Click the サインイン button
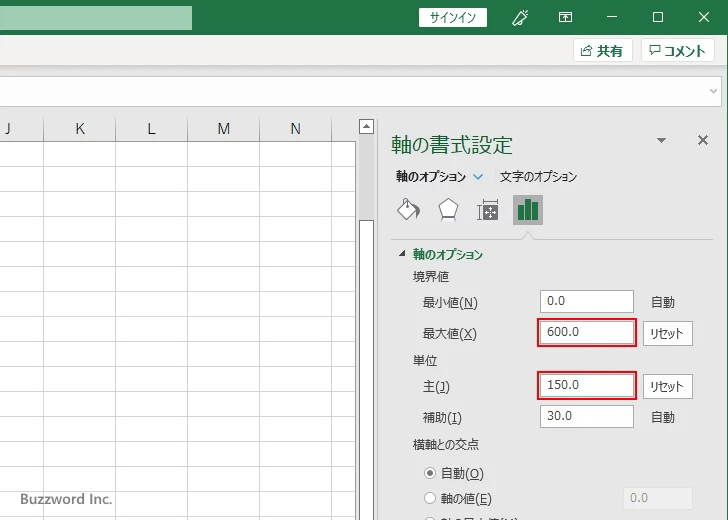This screenshot has width=728, height=520. (453, 18)
